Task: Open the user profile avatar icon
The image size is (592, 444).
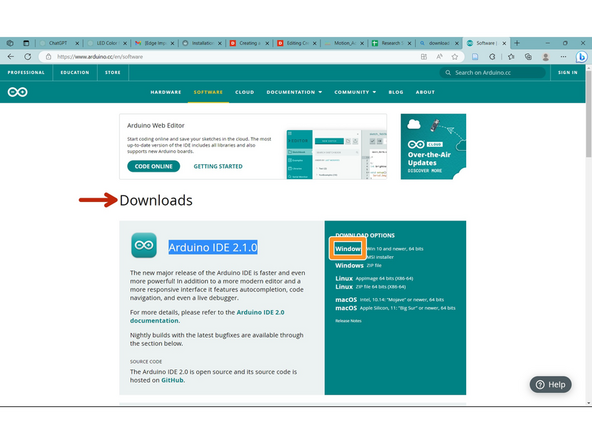Action: 546,57
